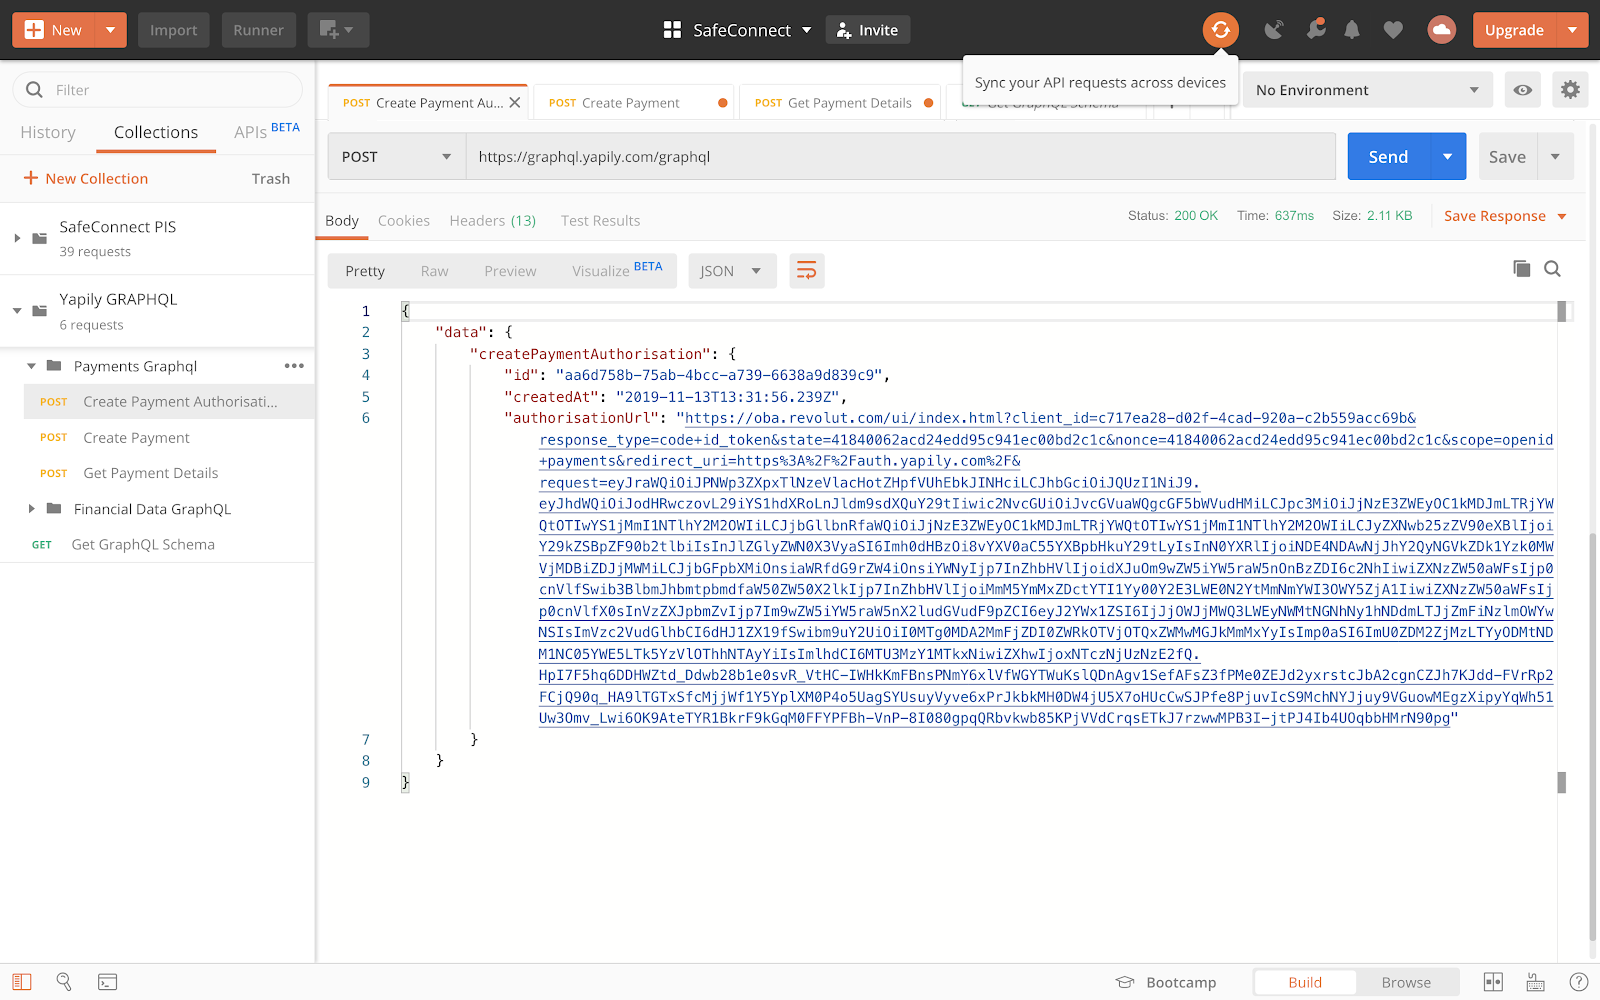Viewport: 1600px width, 1000px height.
Task: Open the Save button dropdown arrow
Action: [x=1555, y=157]
